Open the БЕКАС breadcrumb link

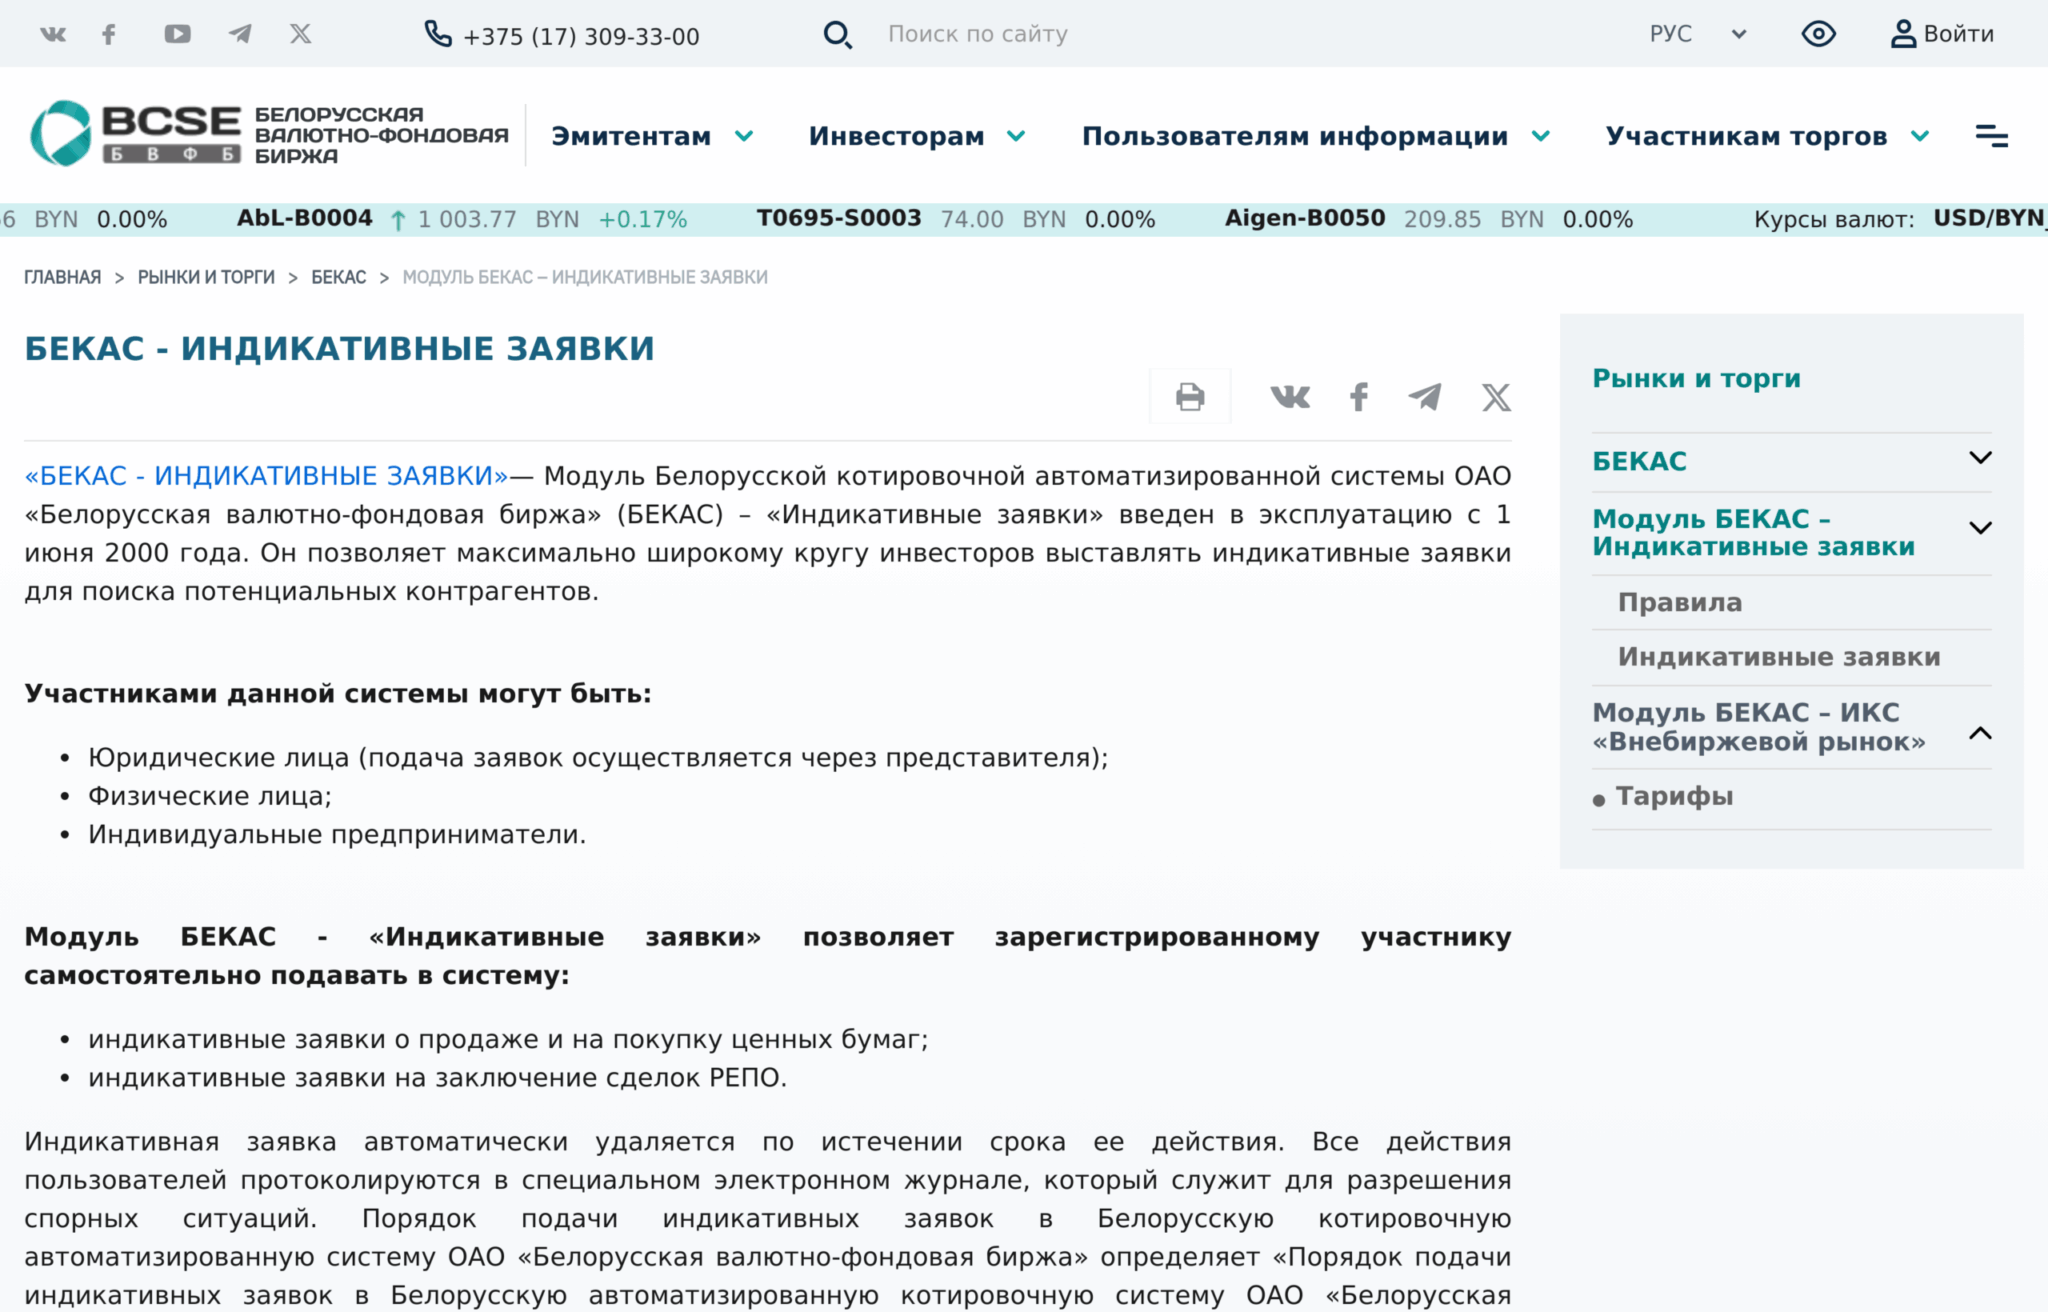point(338,277)
